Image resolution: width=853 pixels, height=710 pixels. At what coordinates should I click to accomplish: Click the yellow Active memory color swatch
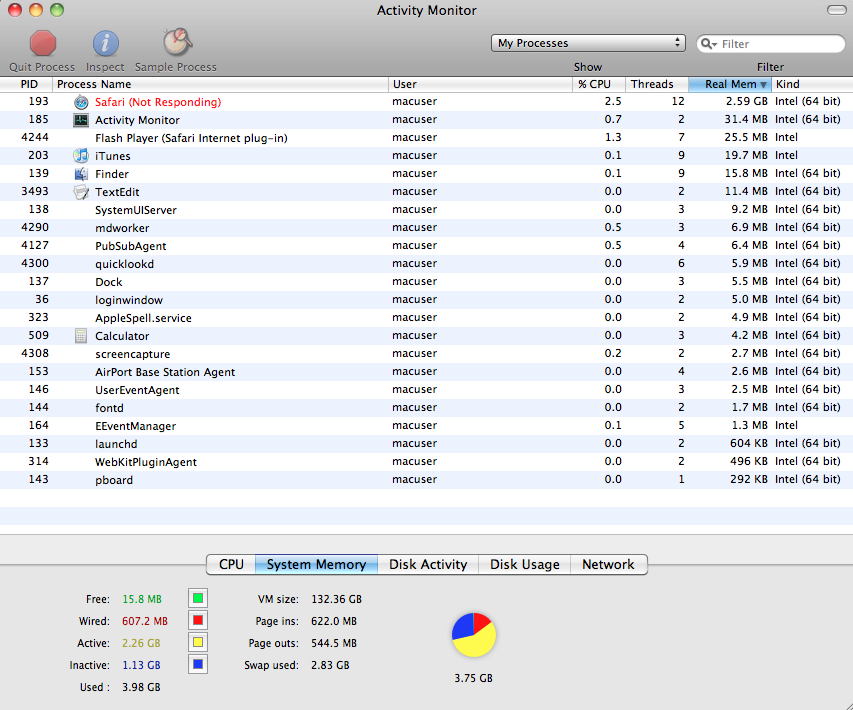(x=198, y=643)
